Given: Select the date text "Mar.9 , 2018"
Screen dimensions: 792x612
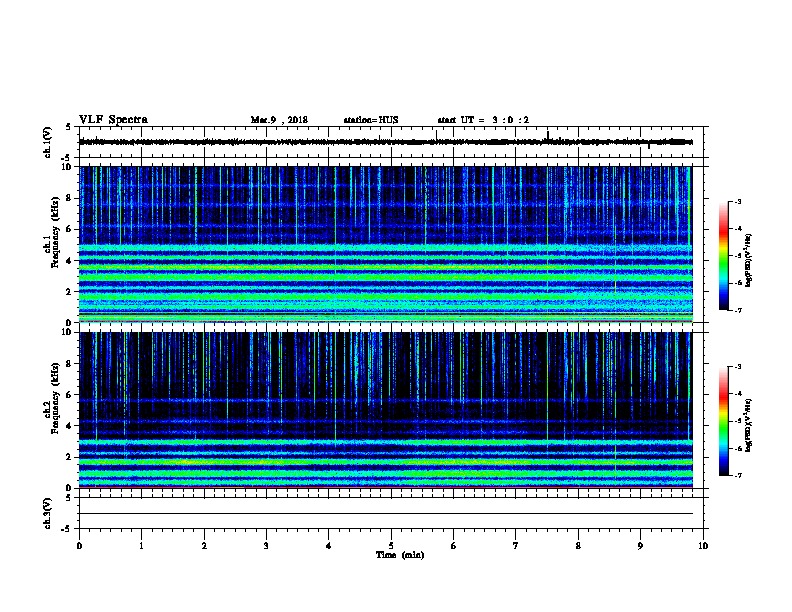Looking at the screenshot, I should coord(279,120).
